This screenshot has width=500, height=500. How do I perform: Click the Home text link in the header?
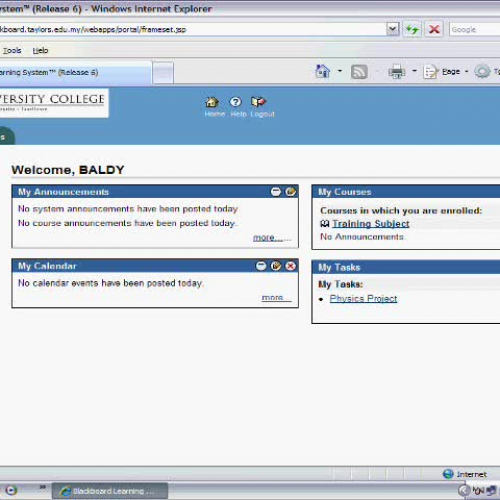click(215, 114)
